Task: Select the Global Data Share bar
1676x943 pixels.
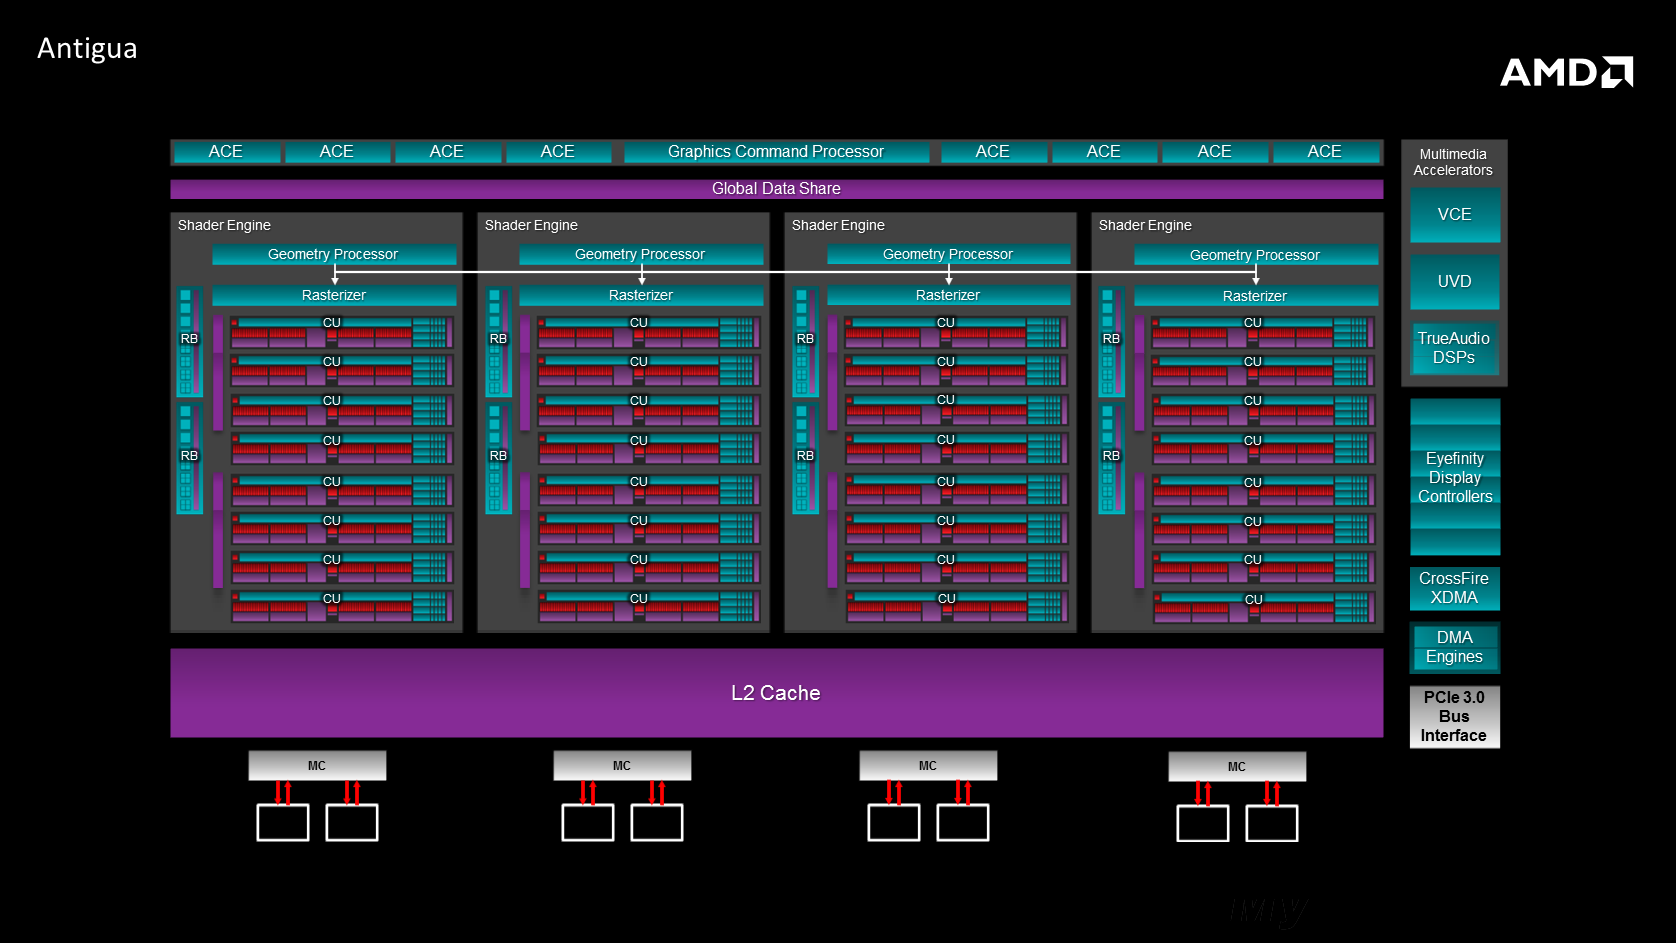Action: click(x=776, y=189)
